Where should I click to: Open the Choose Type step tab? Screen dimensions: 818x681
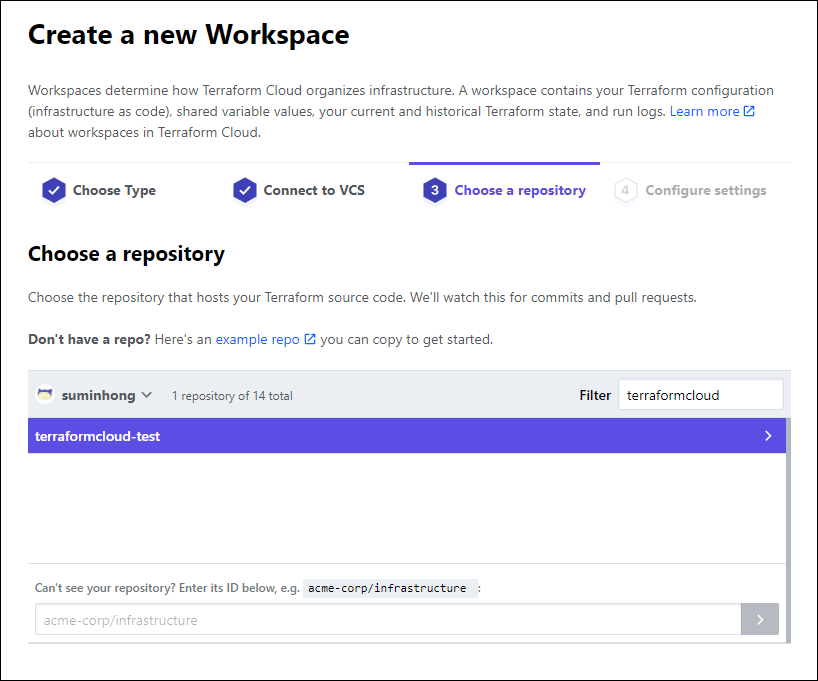(99, 190)
